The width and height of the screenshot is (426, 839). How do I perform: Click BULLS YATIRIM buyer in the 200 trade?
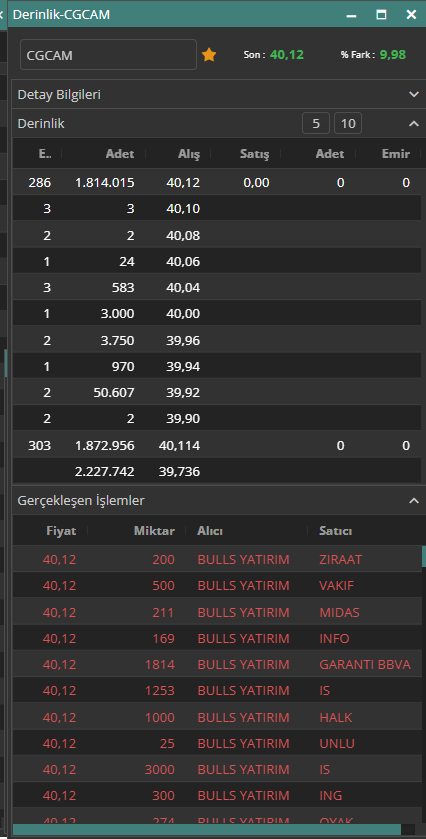(244, 559)
